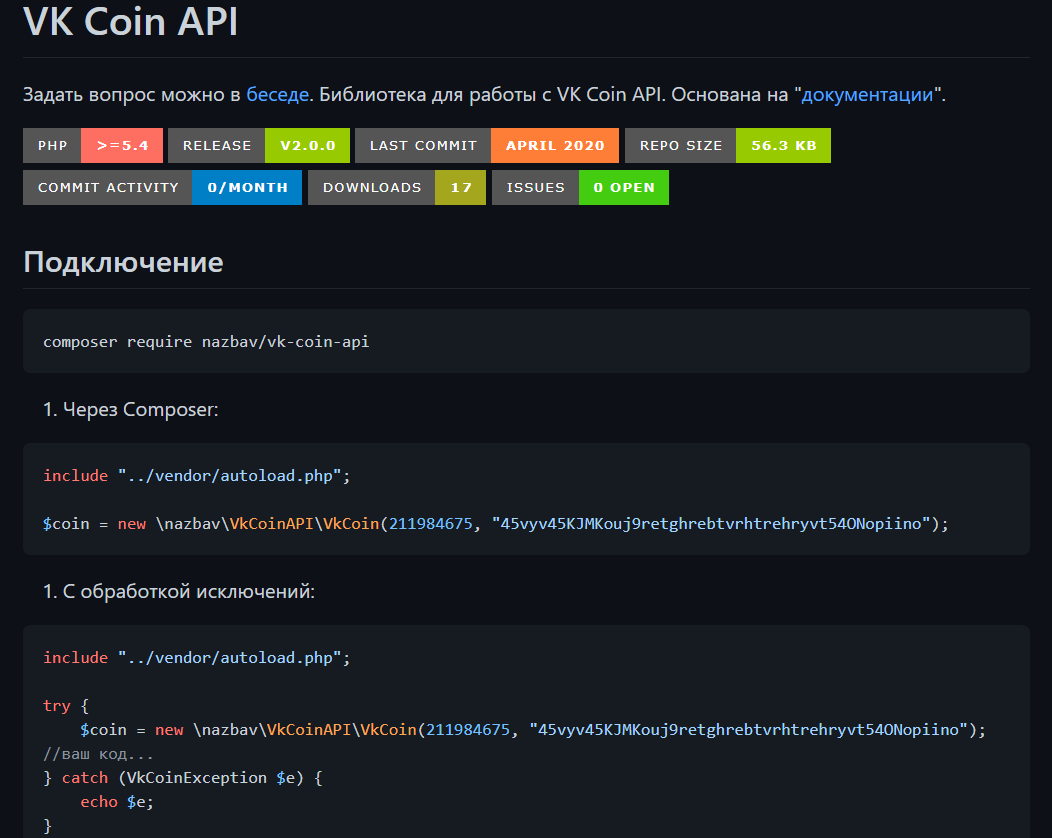Click the '1. Через Composer:' list item

[x=131, y=409]
